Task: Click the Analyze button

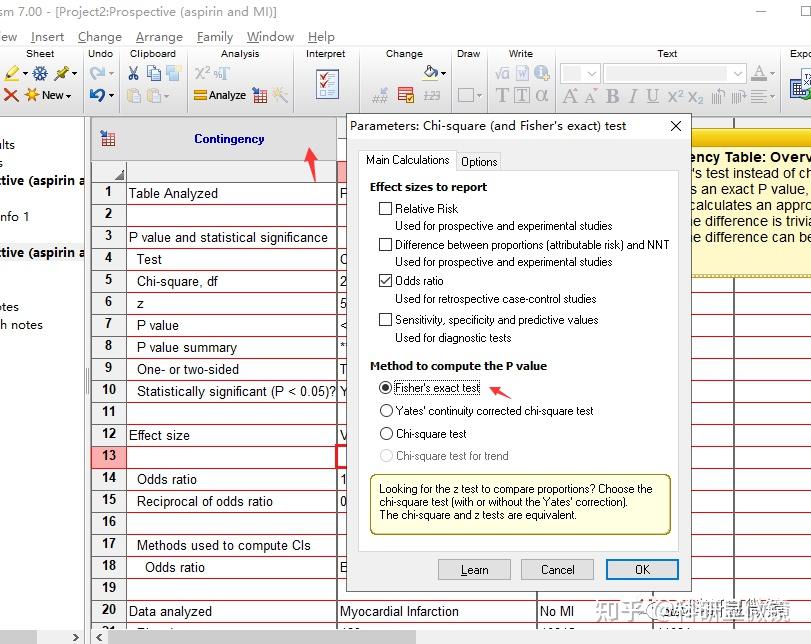Action: point(220,95)
